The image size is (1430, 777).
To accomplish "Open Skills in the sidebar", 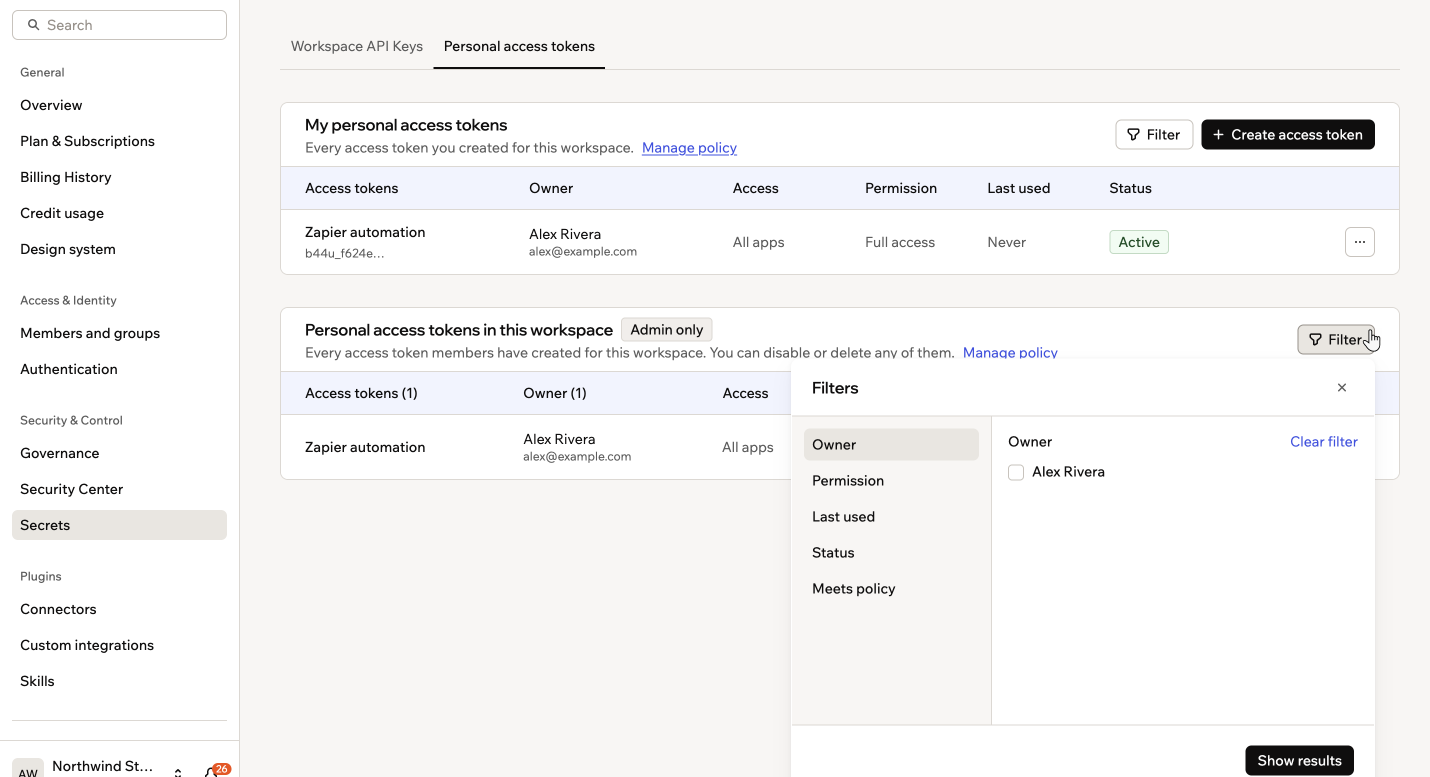I will [x=119, y=681].
